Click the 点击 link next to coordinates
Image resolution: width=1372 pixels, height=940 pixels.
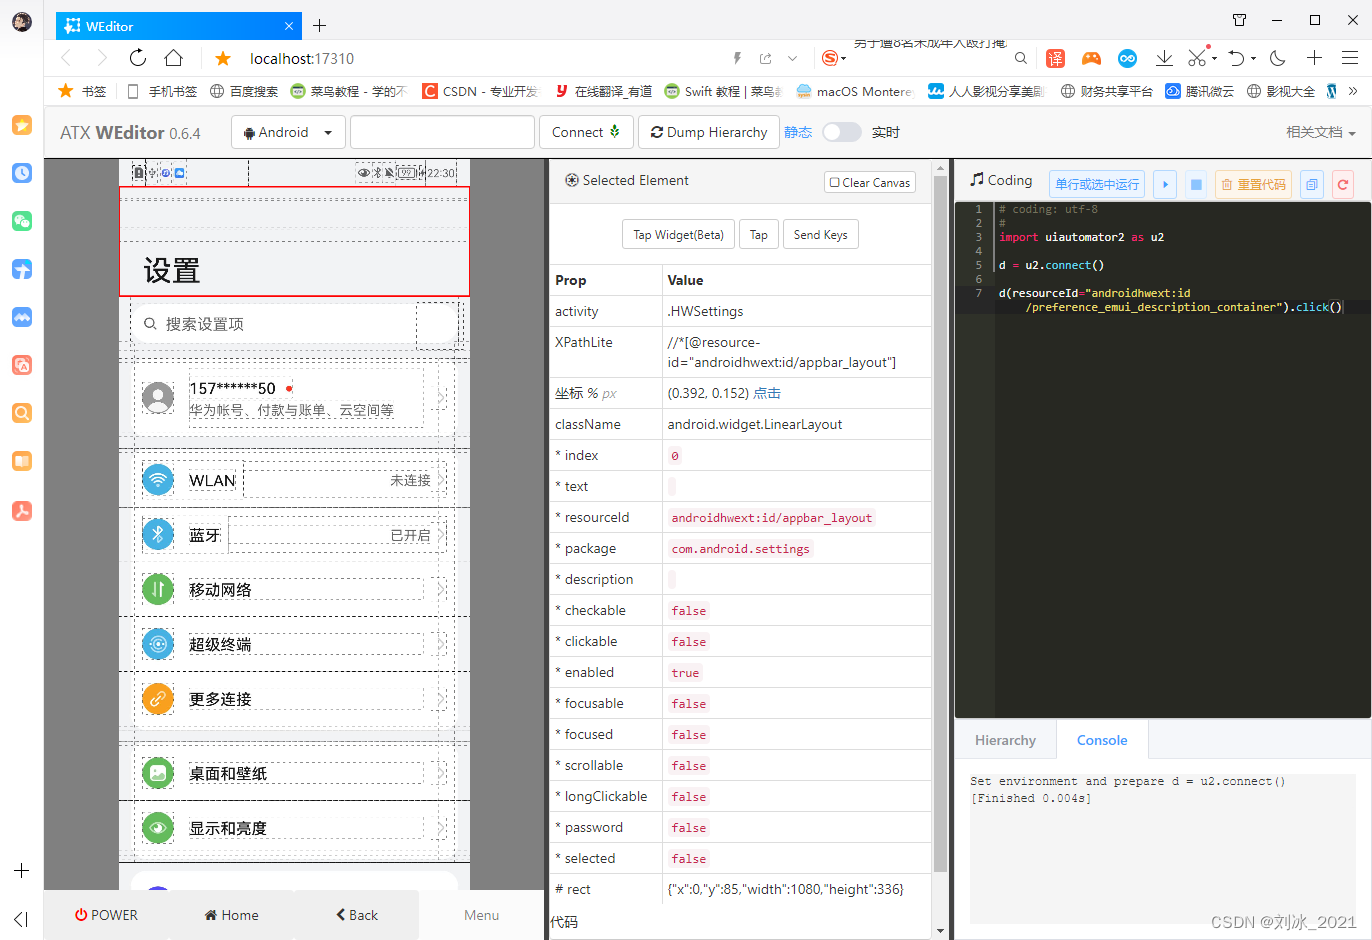point(767,393)
